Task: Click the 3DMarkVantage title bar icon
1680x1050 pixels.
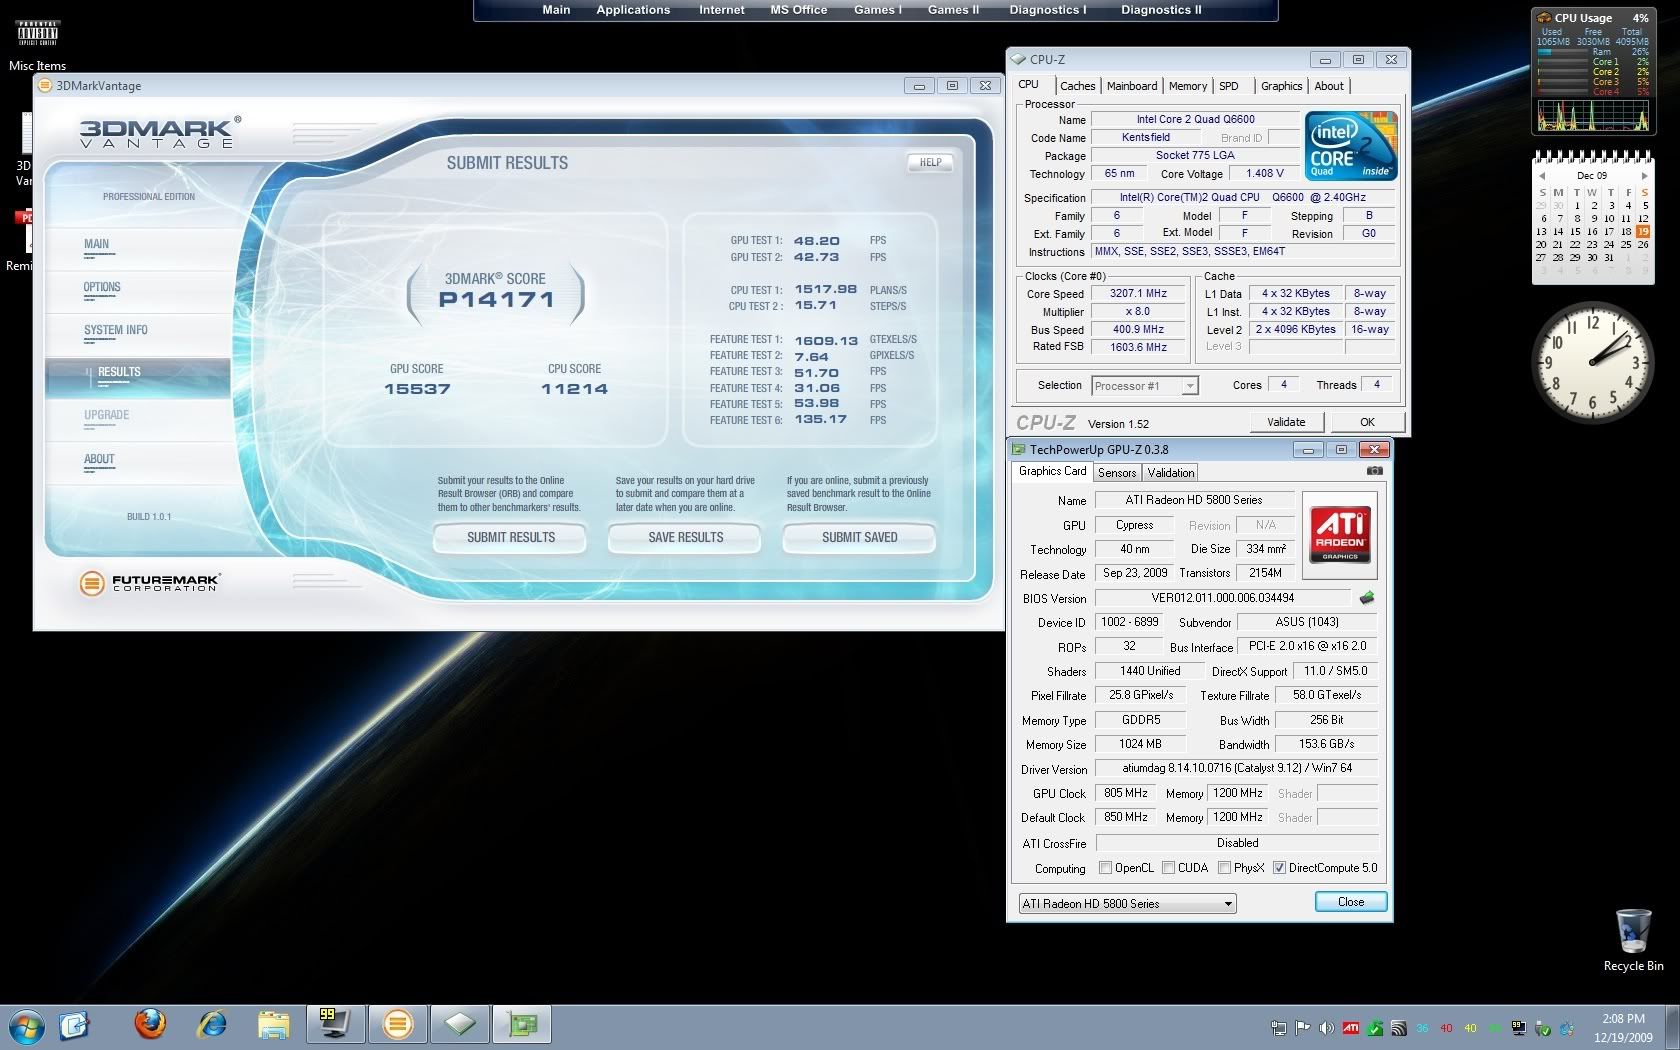Action: pyautogui.click(x=45, y=86)
